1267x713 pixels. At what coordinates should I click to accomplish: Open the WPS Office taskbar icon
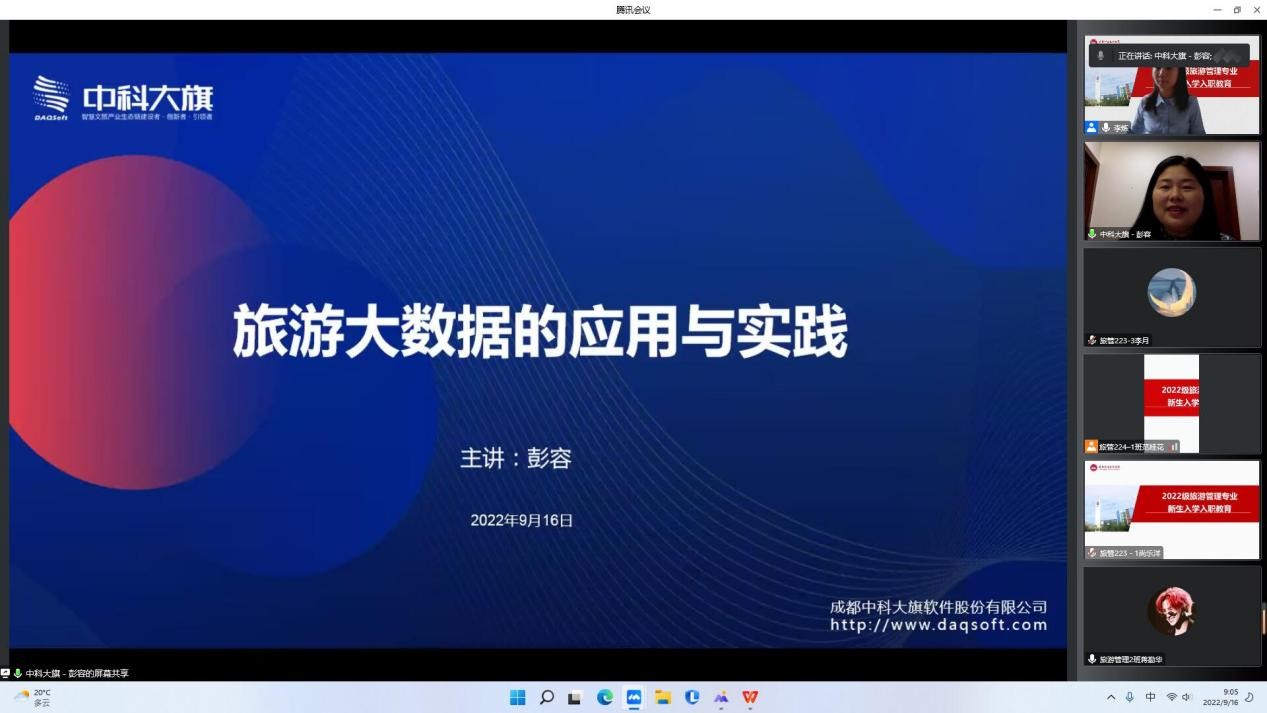click(750, 697)
